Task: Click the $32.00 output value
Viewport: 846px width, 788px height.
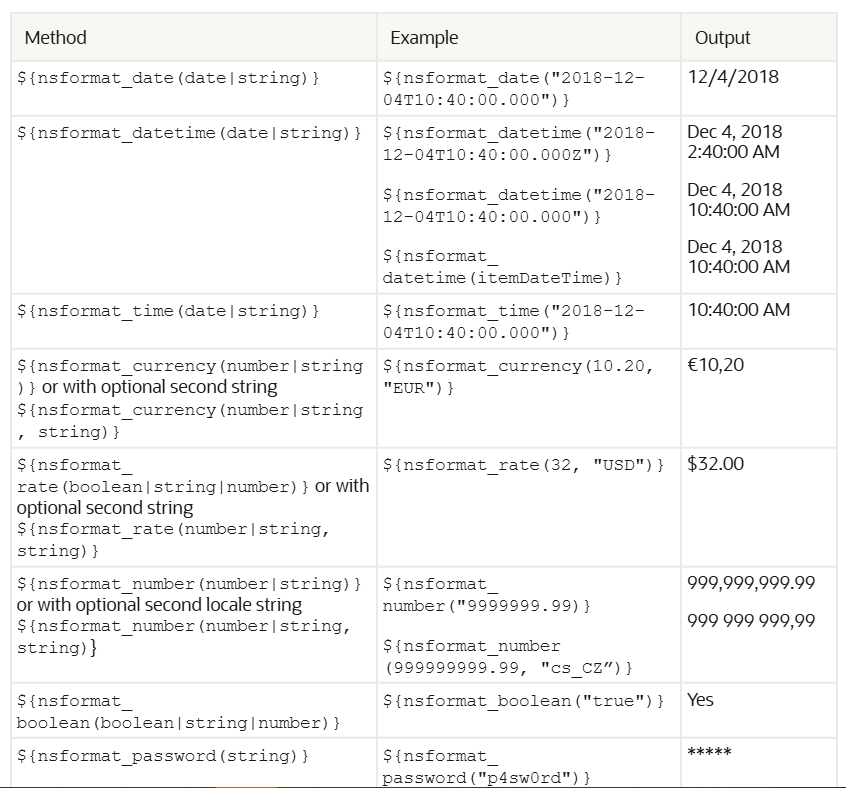Action: pos(716,464)
